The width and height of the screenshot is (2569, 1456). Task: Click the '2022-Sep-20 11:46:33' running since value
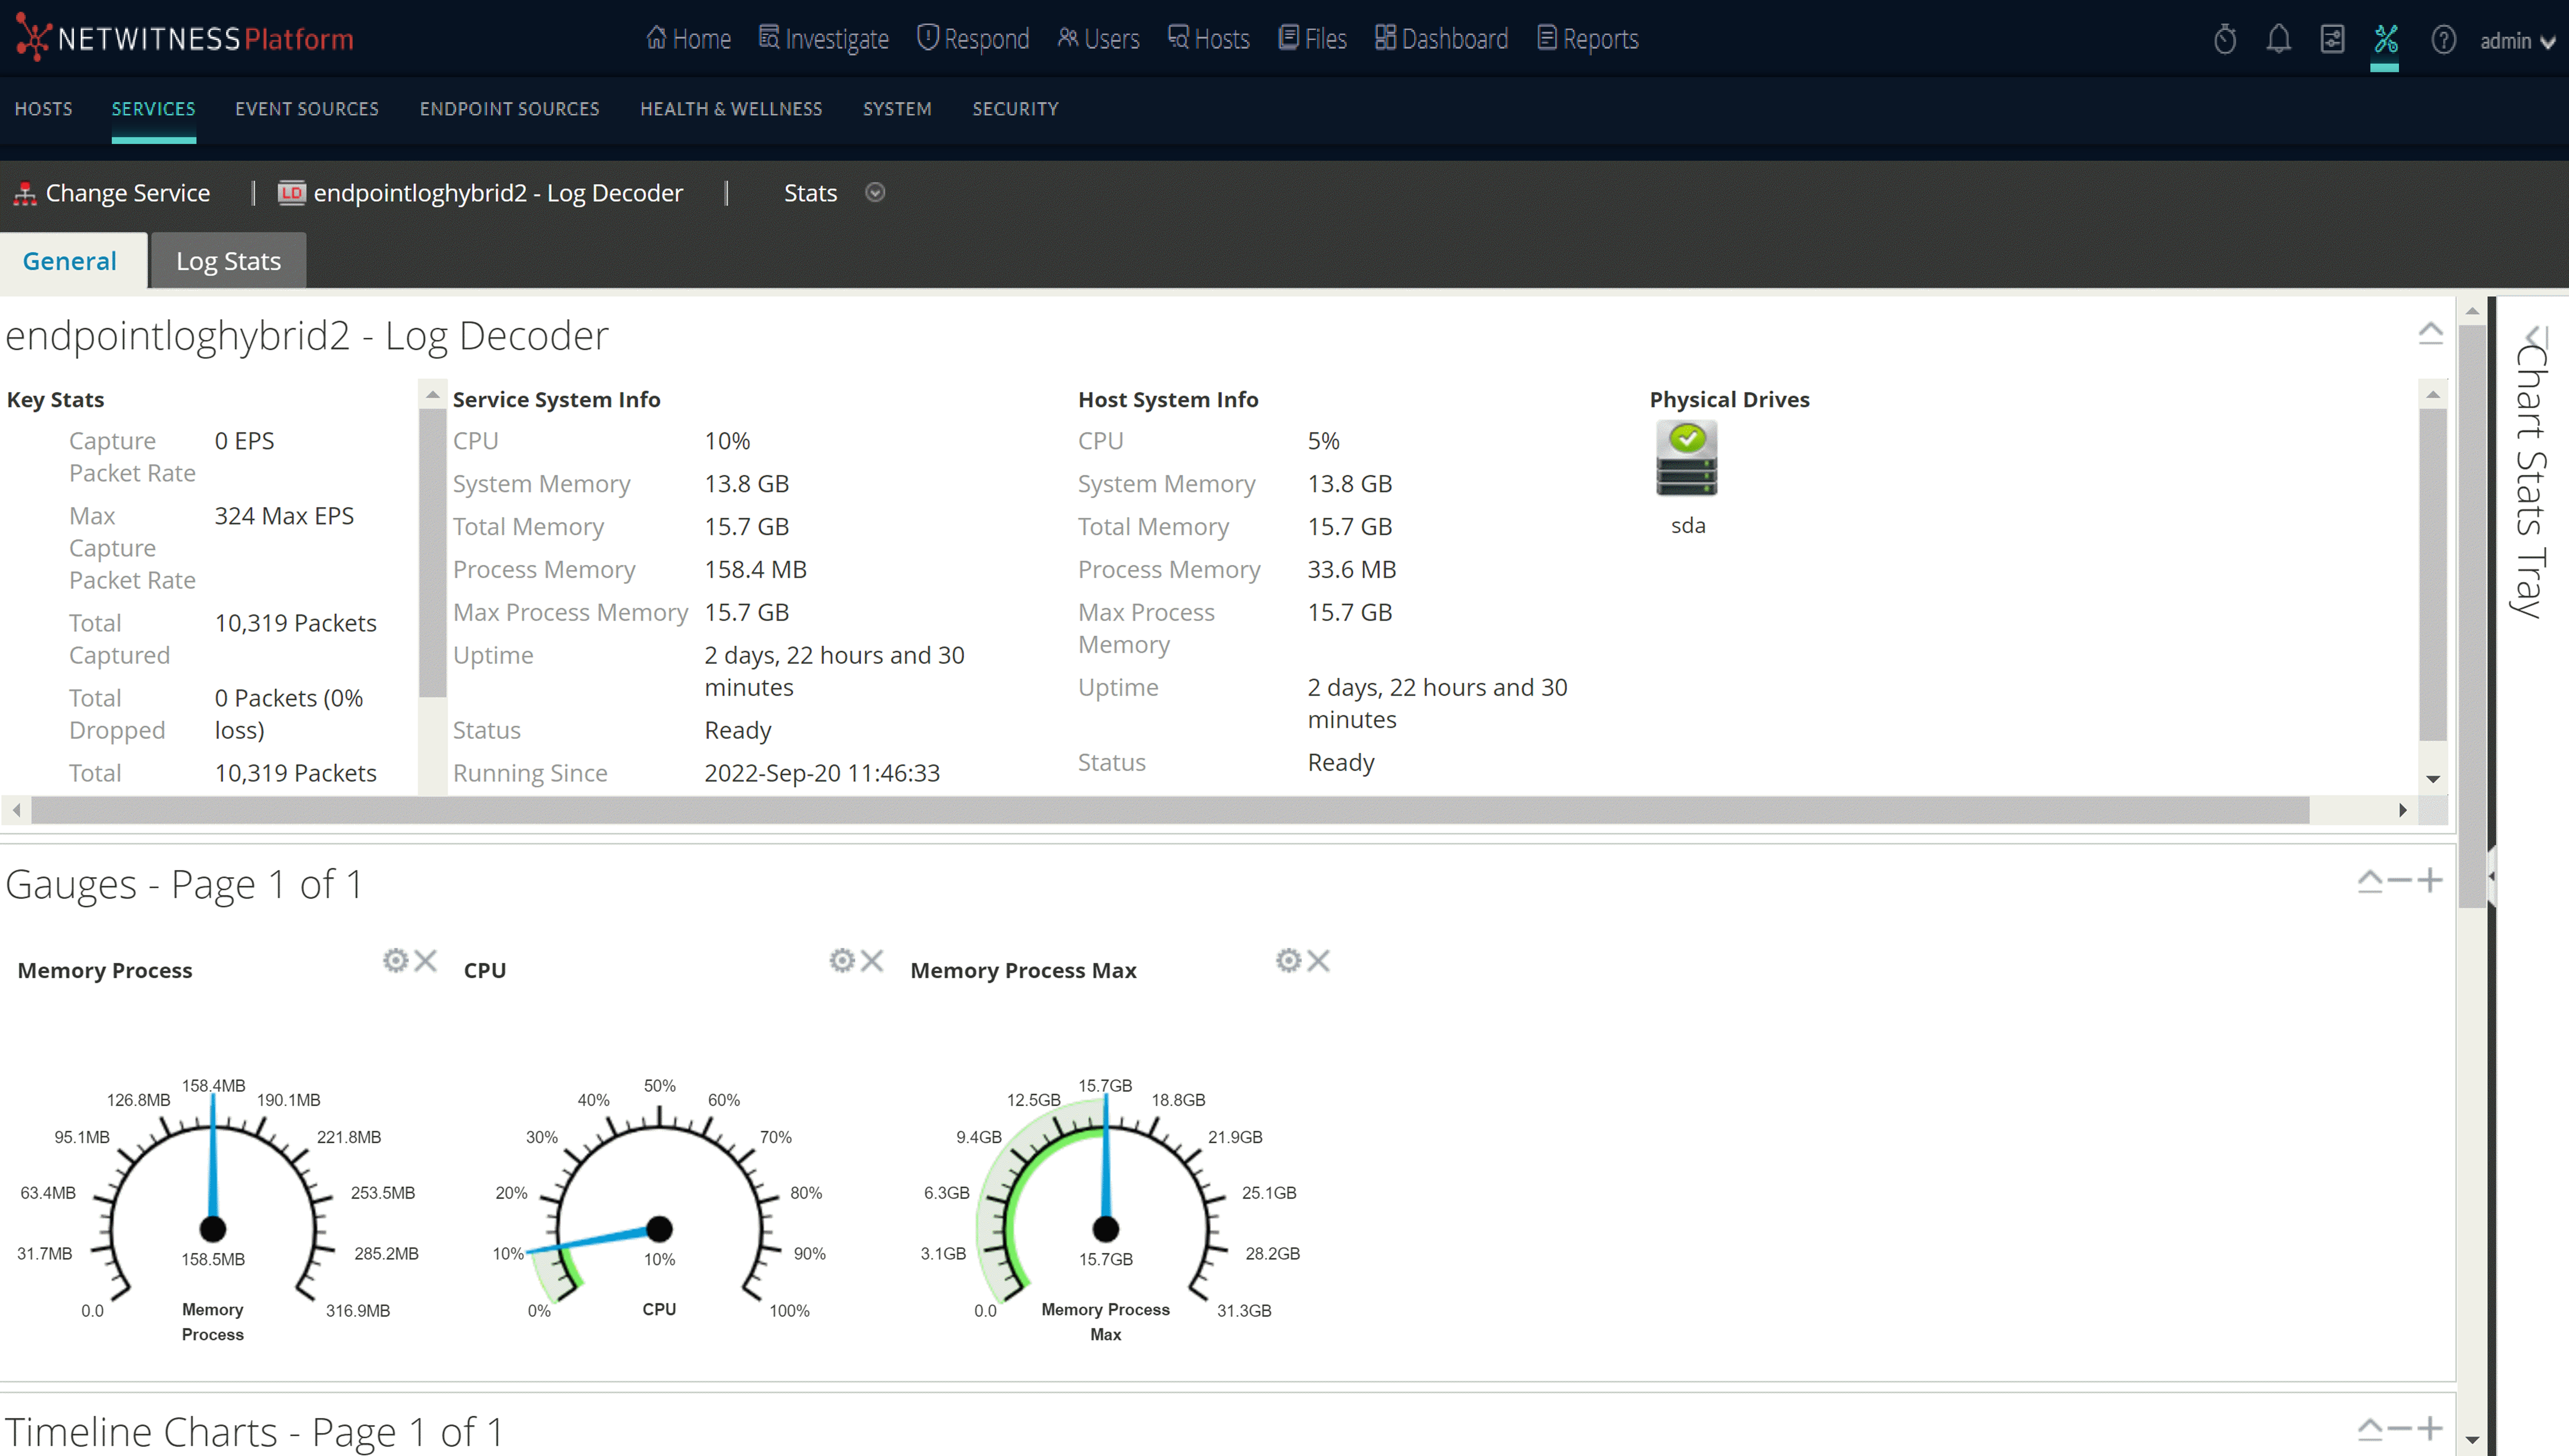[x=822, y=773]
